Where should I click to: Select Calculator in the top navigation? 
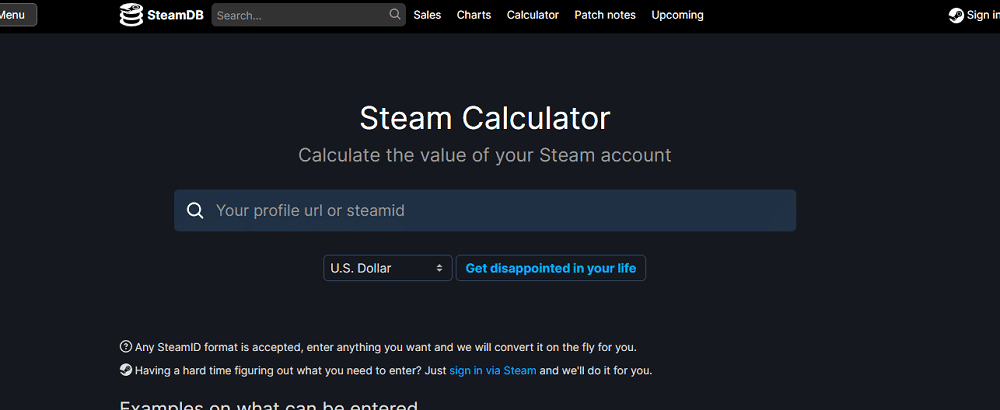(533, 15)
